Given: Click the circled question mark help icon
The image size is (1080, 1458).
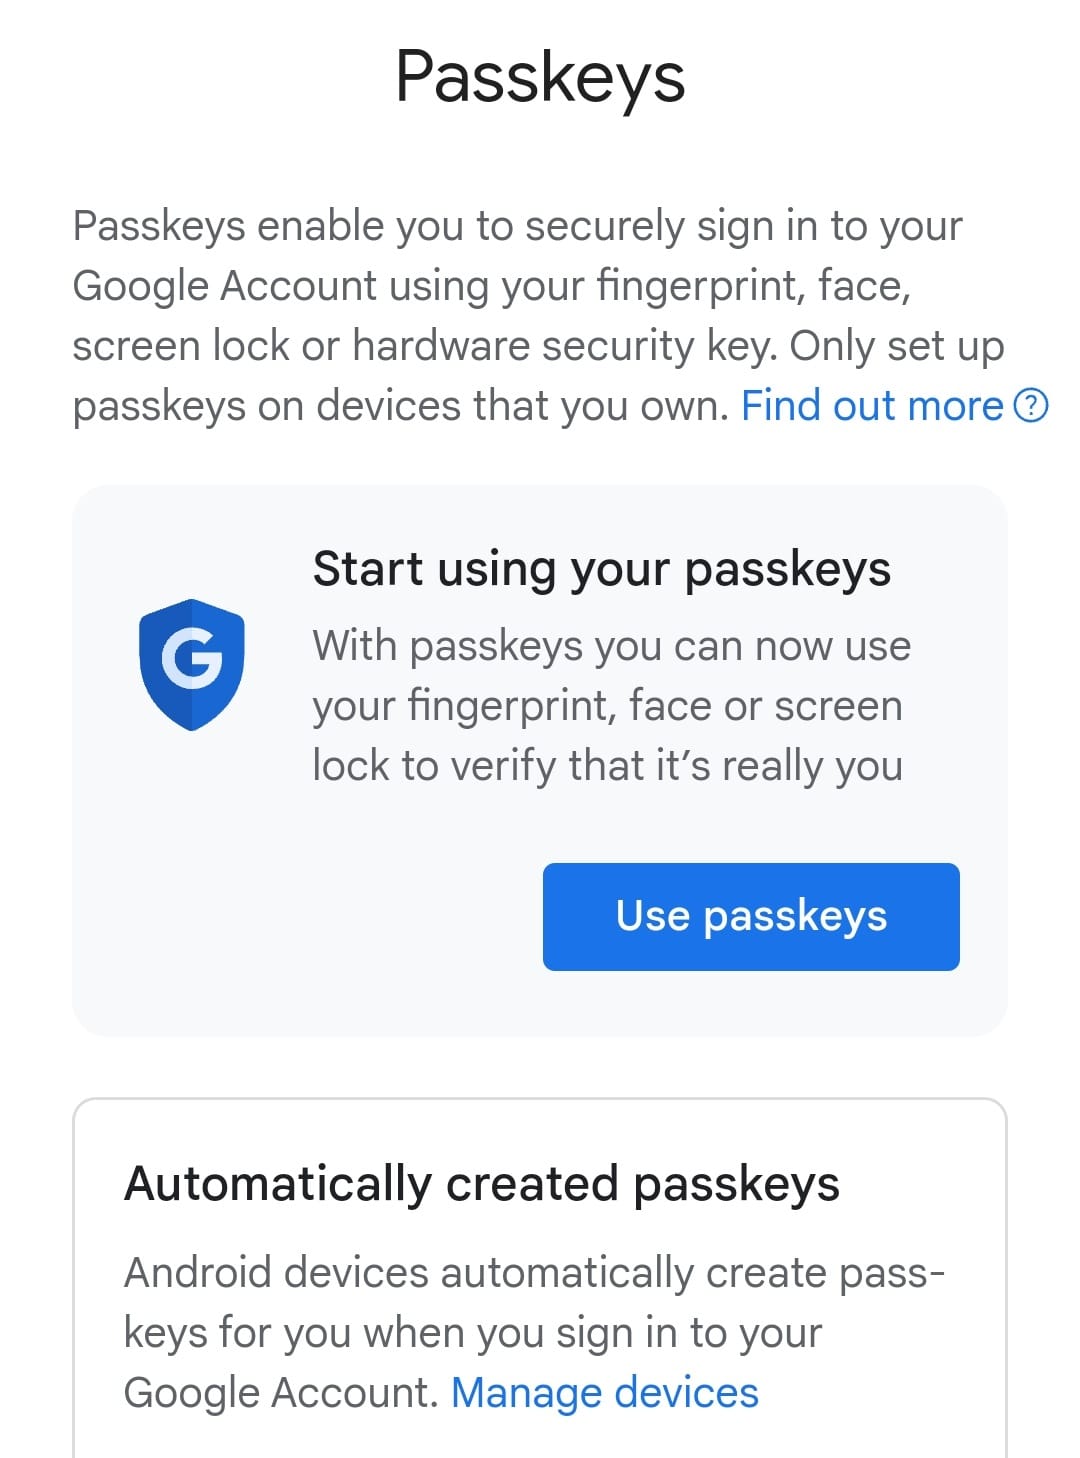Looking at the screenshot, I should pos(1032,406).
